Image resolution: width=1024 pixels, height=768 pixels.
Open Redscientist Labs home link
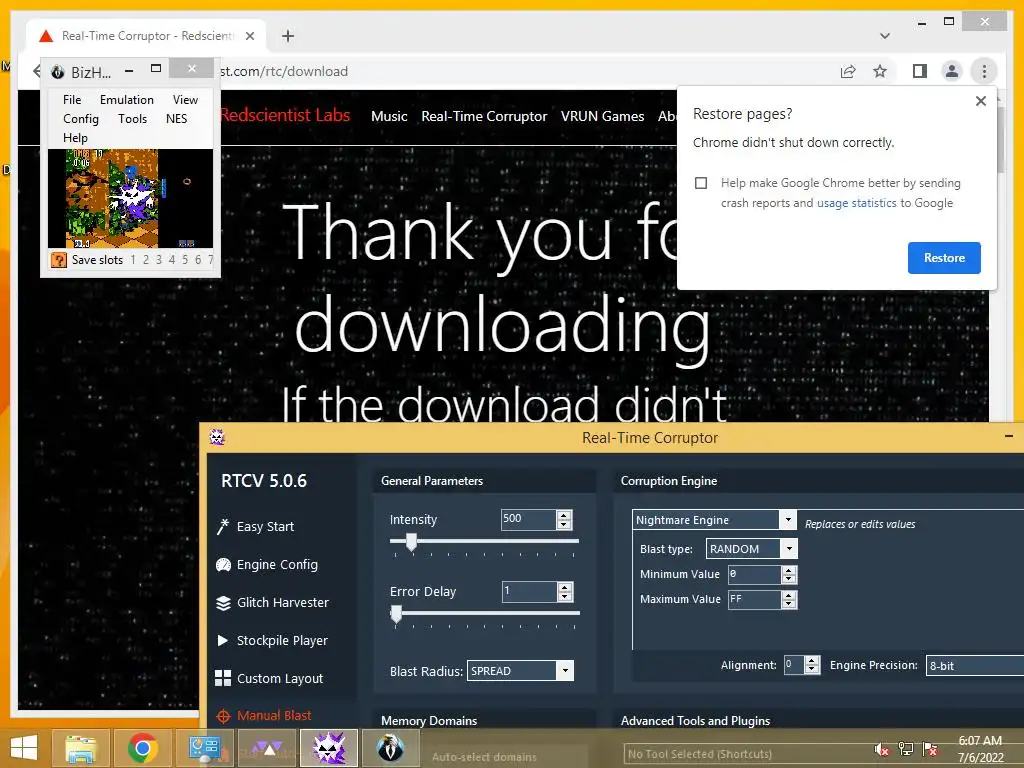(x=285, y=116)
